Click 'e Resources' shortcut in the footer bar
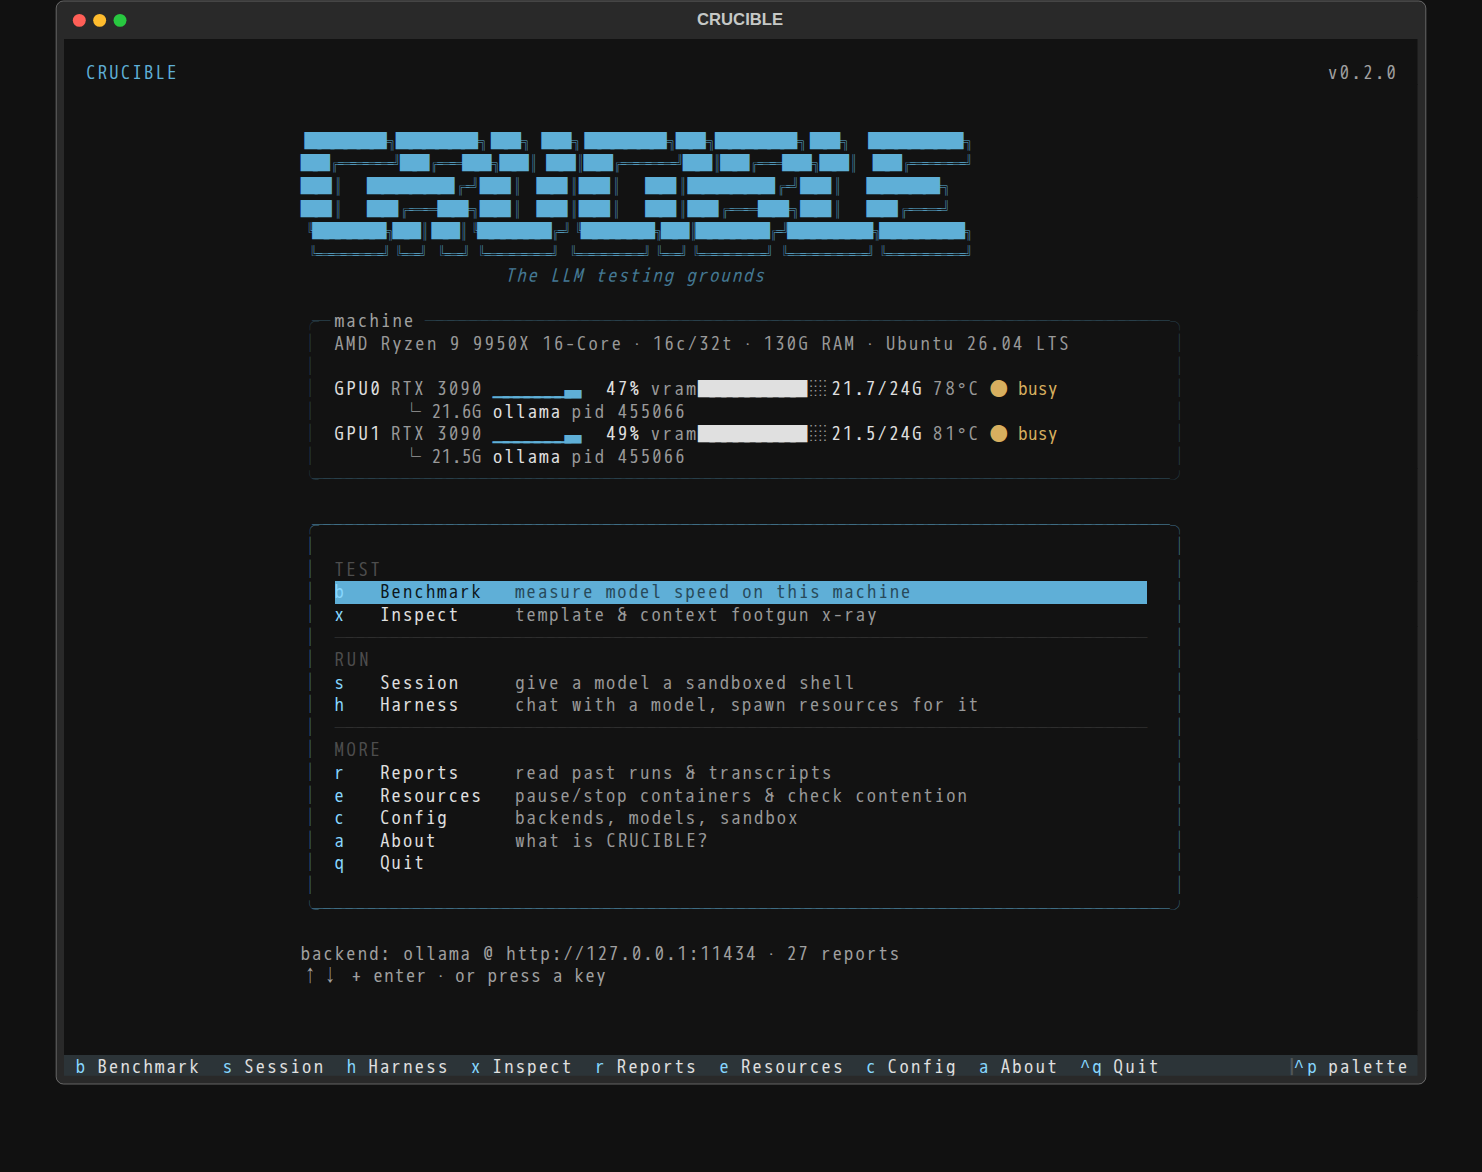This screenshot has height=1172, width=1482. point(781,1067)
